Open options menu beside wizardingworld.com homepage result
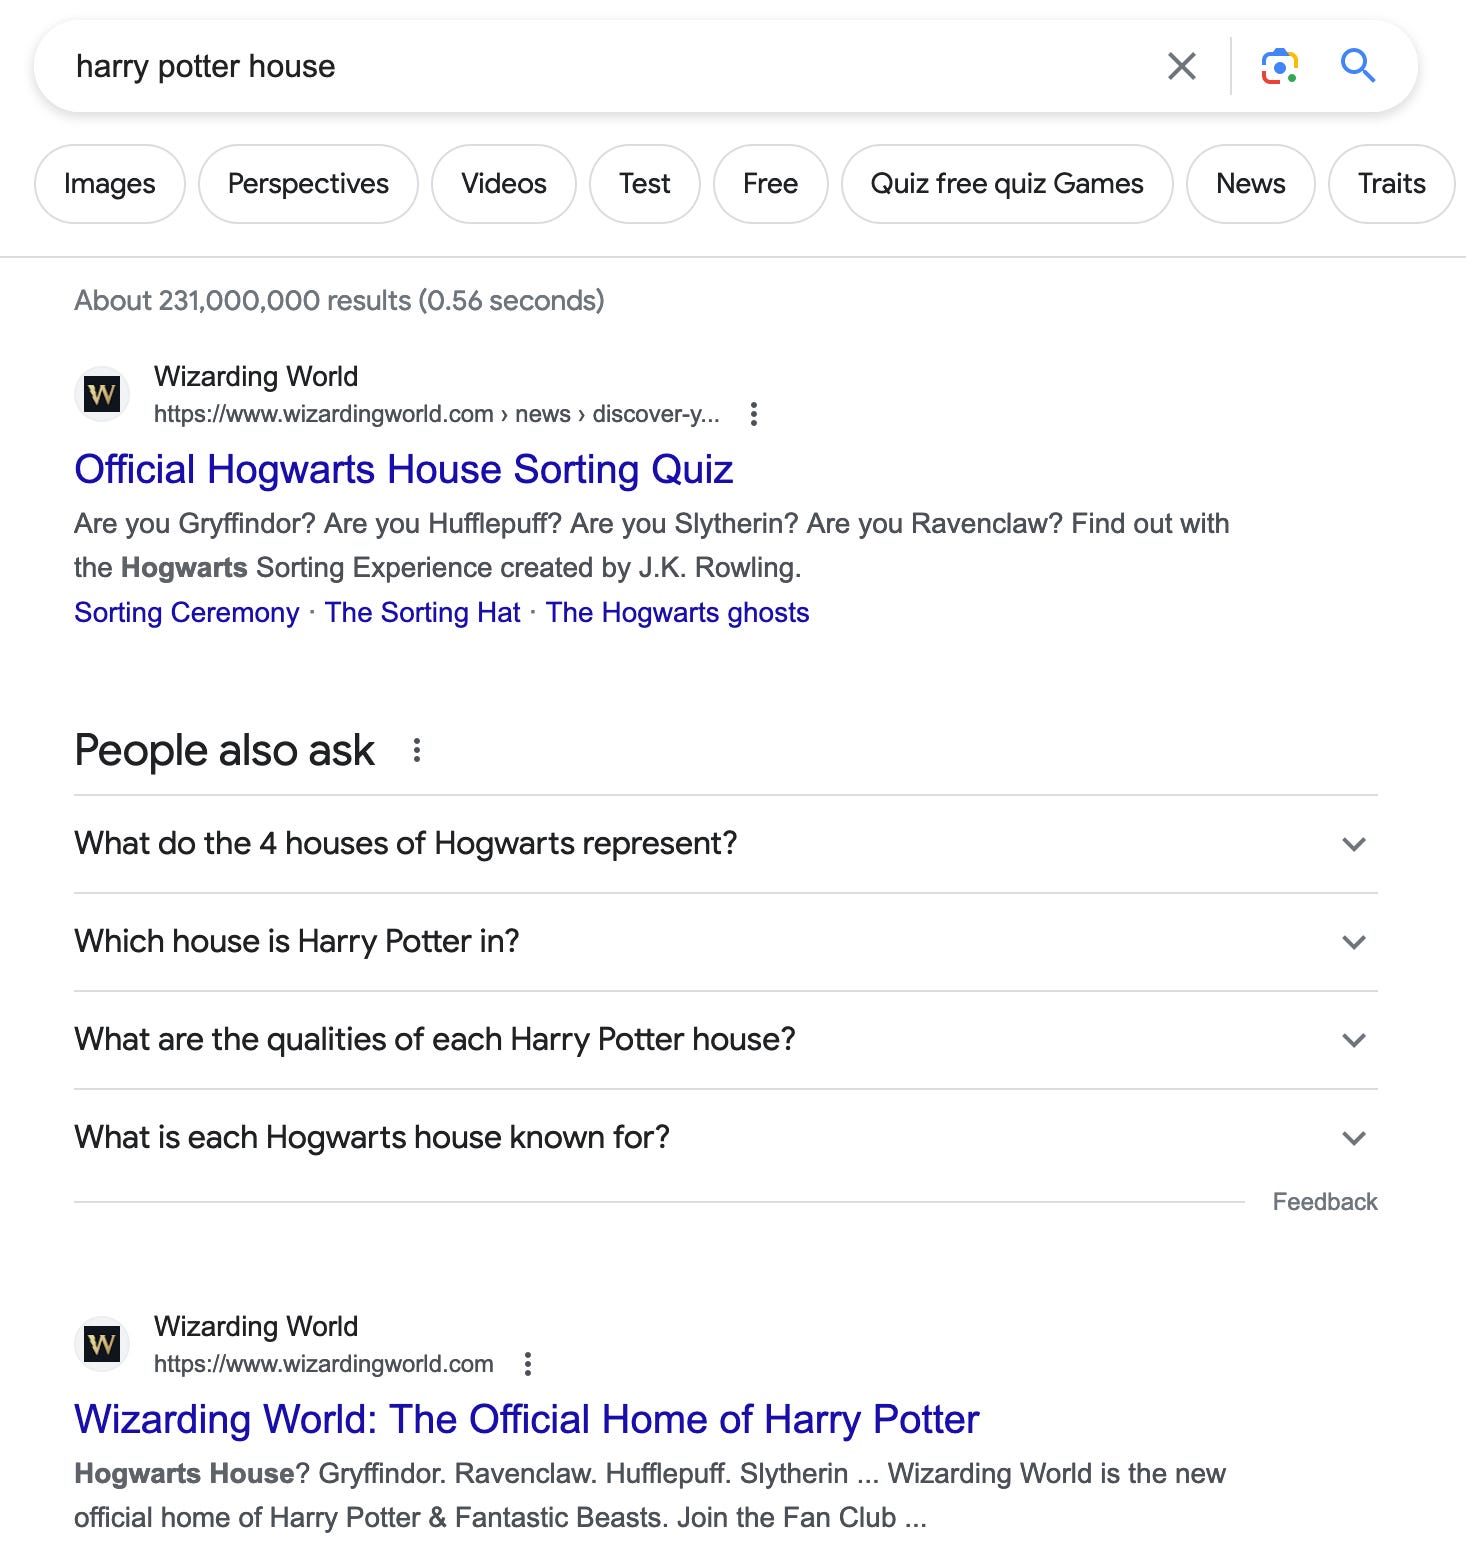Image resolution: width=1466 pixels, height=1556 pixels. 528,1364
